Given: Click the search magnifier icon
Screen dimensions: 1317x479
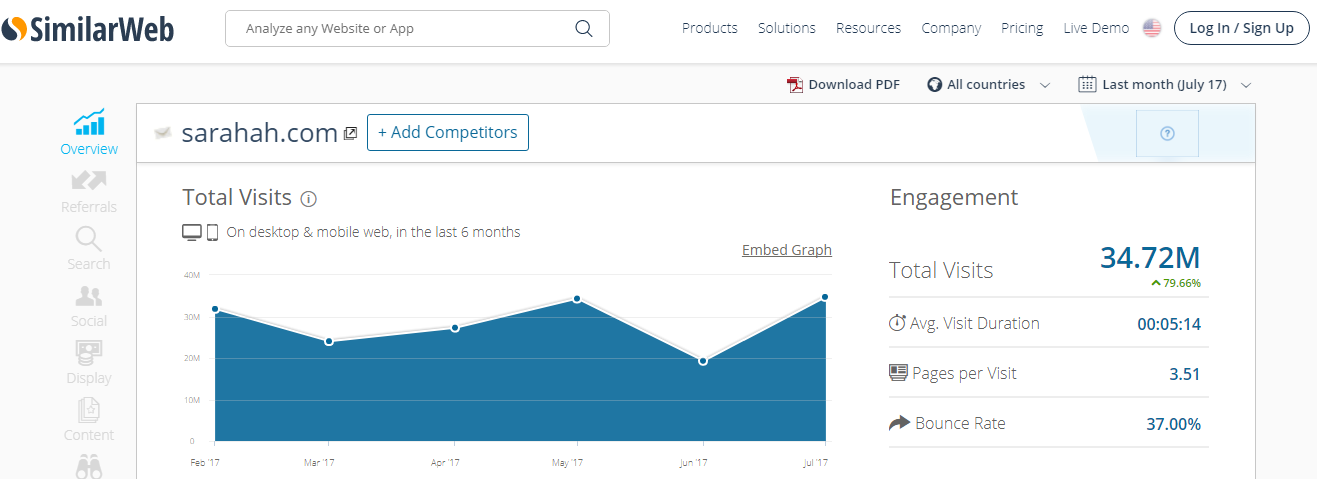Looking at the screenshot, I should 584,28.
